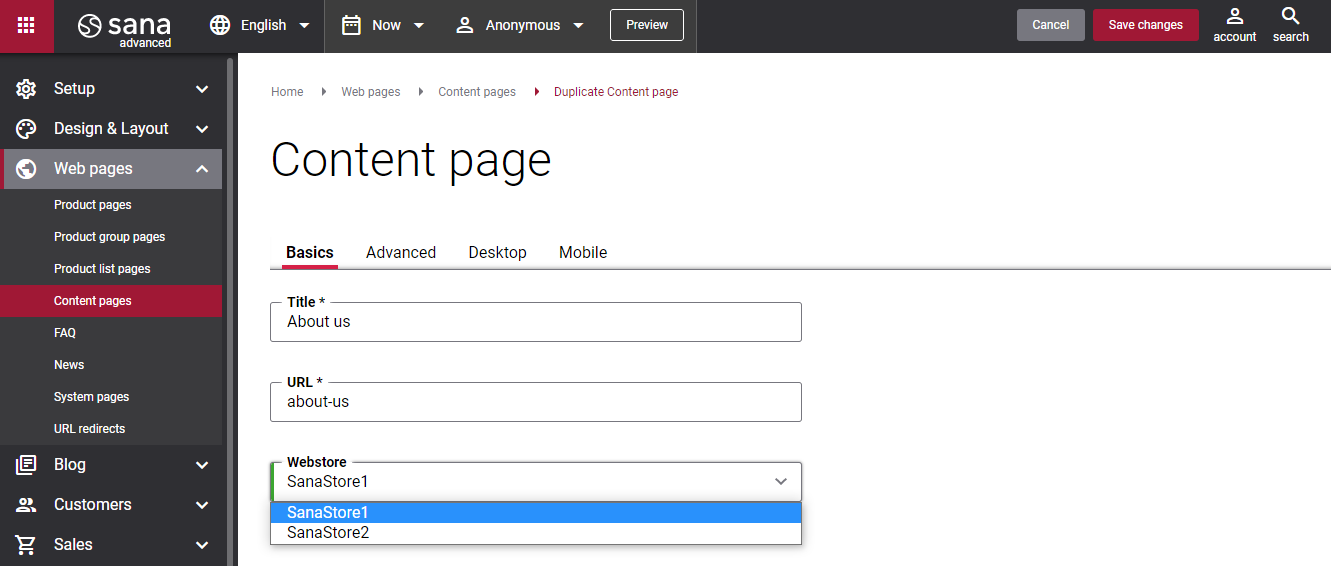This screenshot has width=1331, height=566.
Task: Click the Customers people icon
Action: coord(26,505)
